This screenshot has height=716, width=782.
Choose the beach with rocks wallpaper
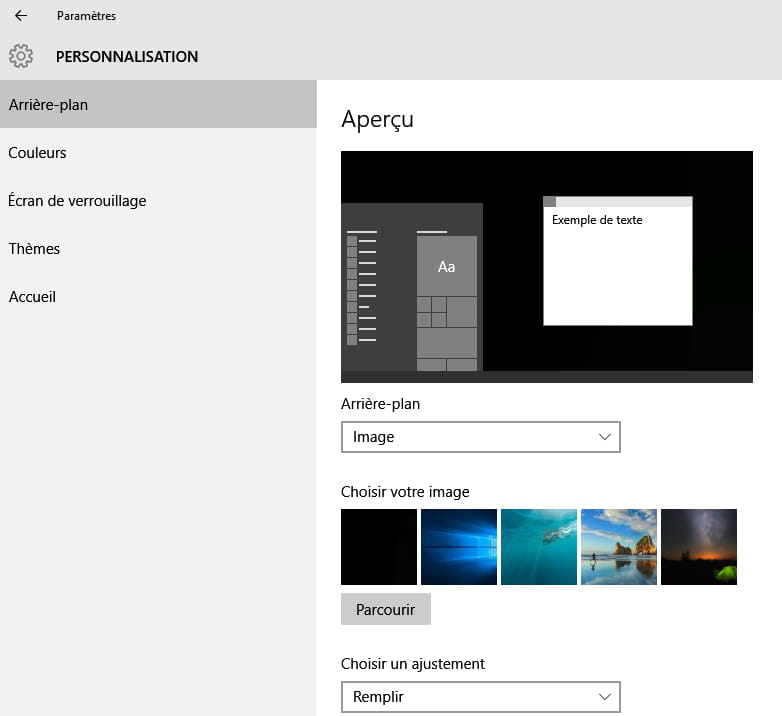[619, 547]
